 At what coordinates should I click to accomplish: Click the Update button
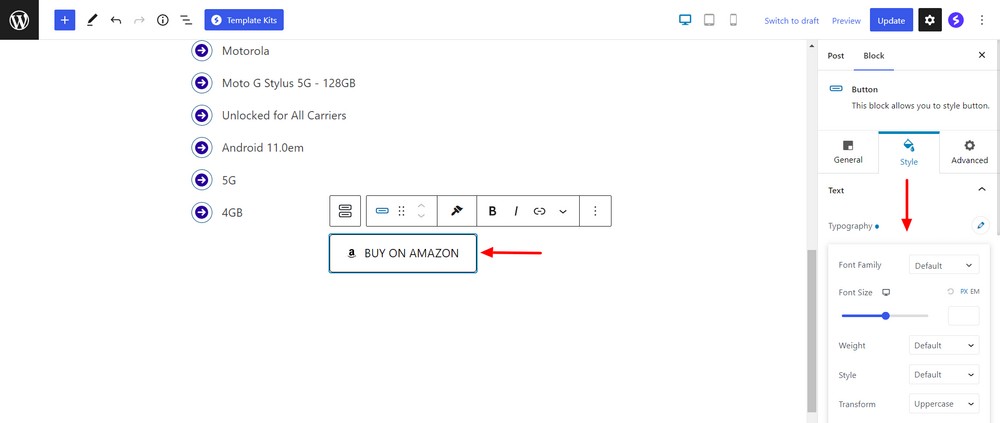click(x=890, y=20)
